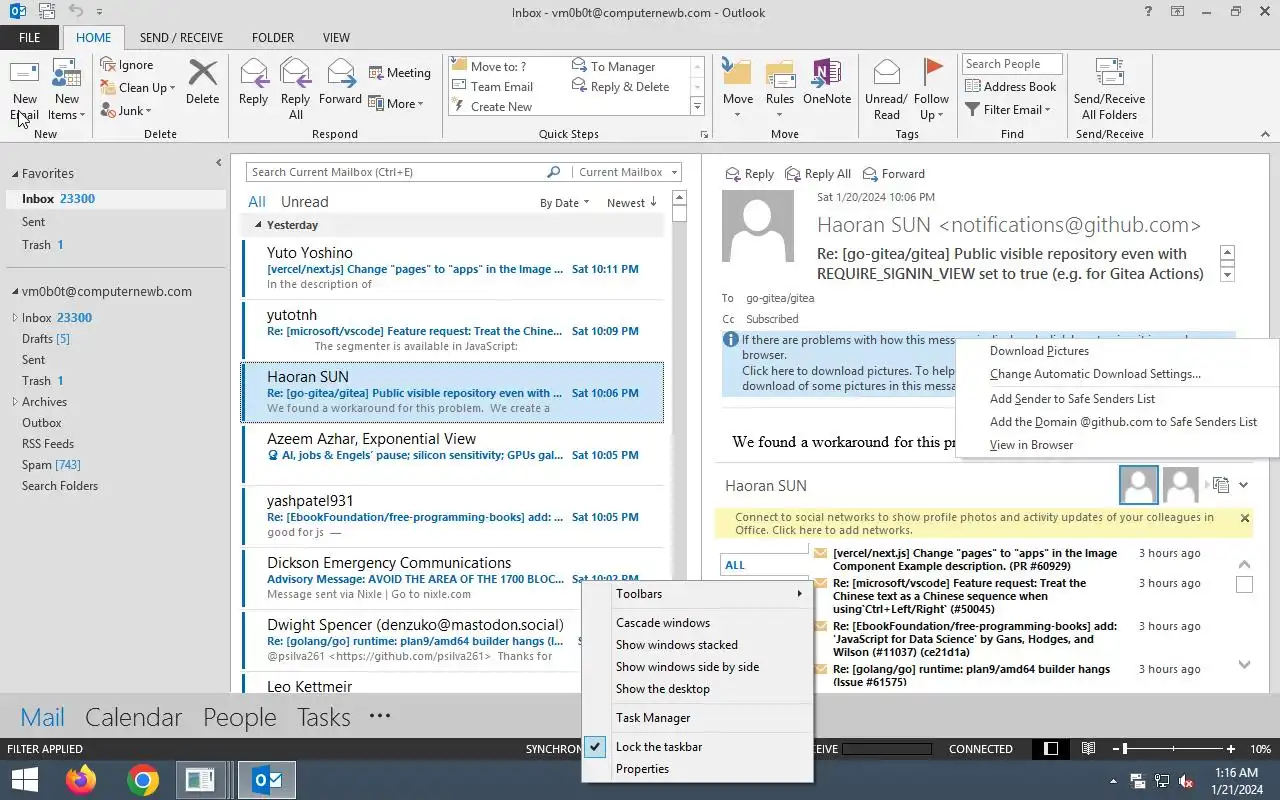This screenshot has height=800, width=1280.
Task: Click Forward in the reading pane
Action: coord(893,174)
